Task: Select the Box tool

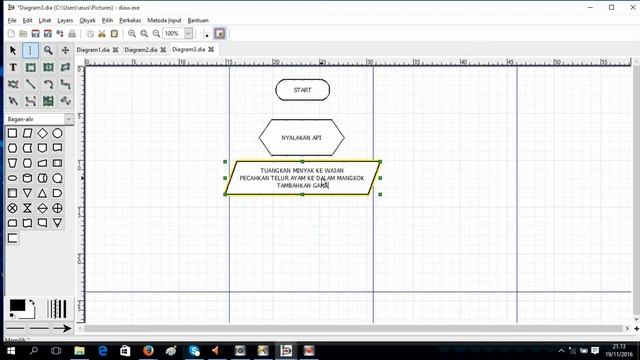Action: pyautogui.click(x=30, y=67)
